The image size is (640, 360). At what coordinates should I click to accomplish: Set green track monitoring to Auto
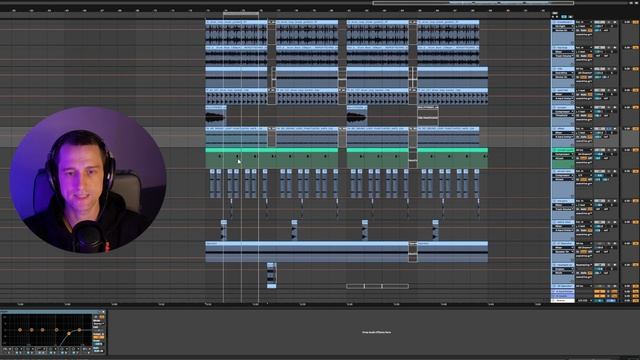(x=583, y=158)
